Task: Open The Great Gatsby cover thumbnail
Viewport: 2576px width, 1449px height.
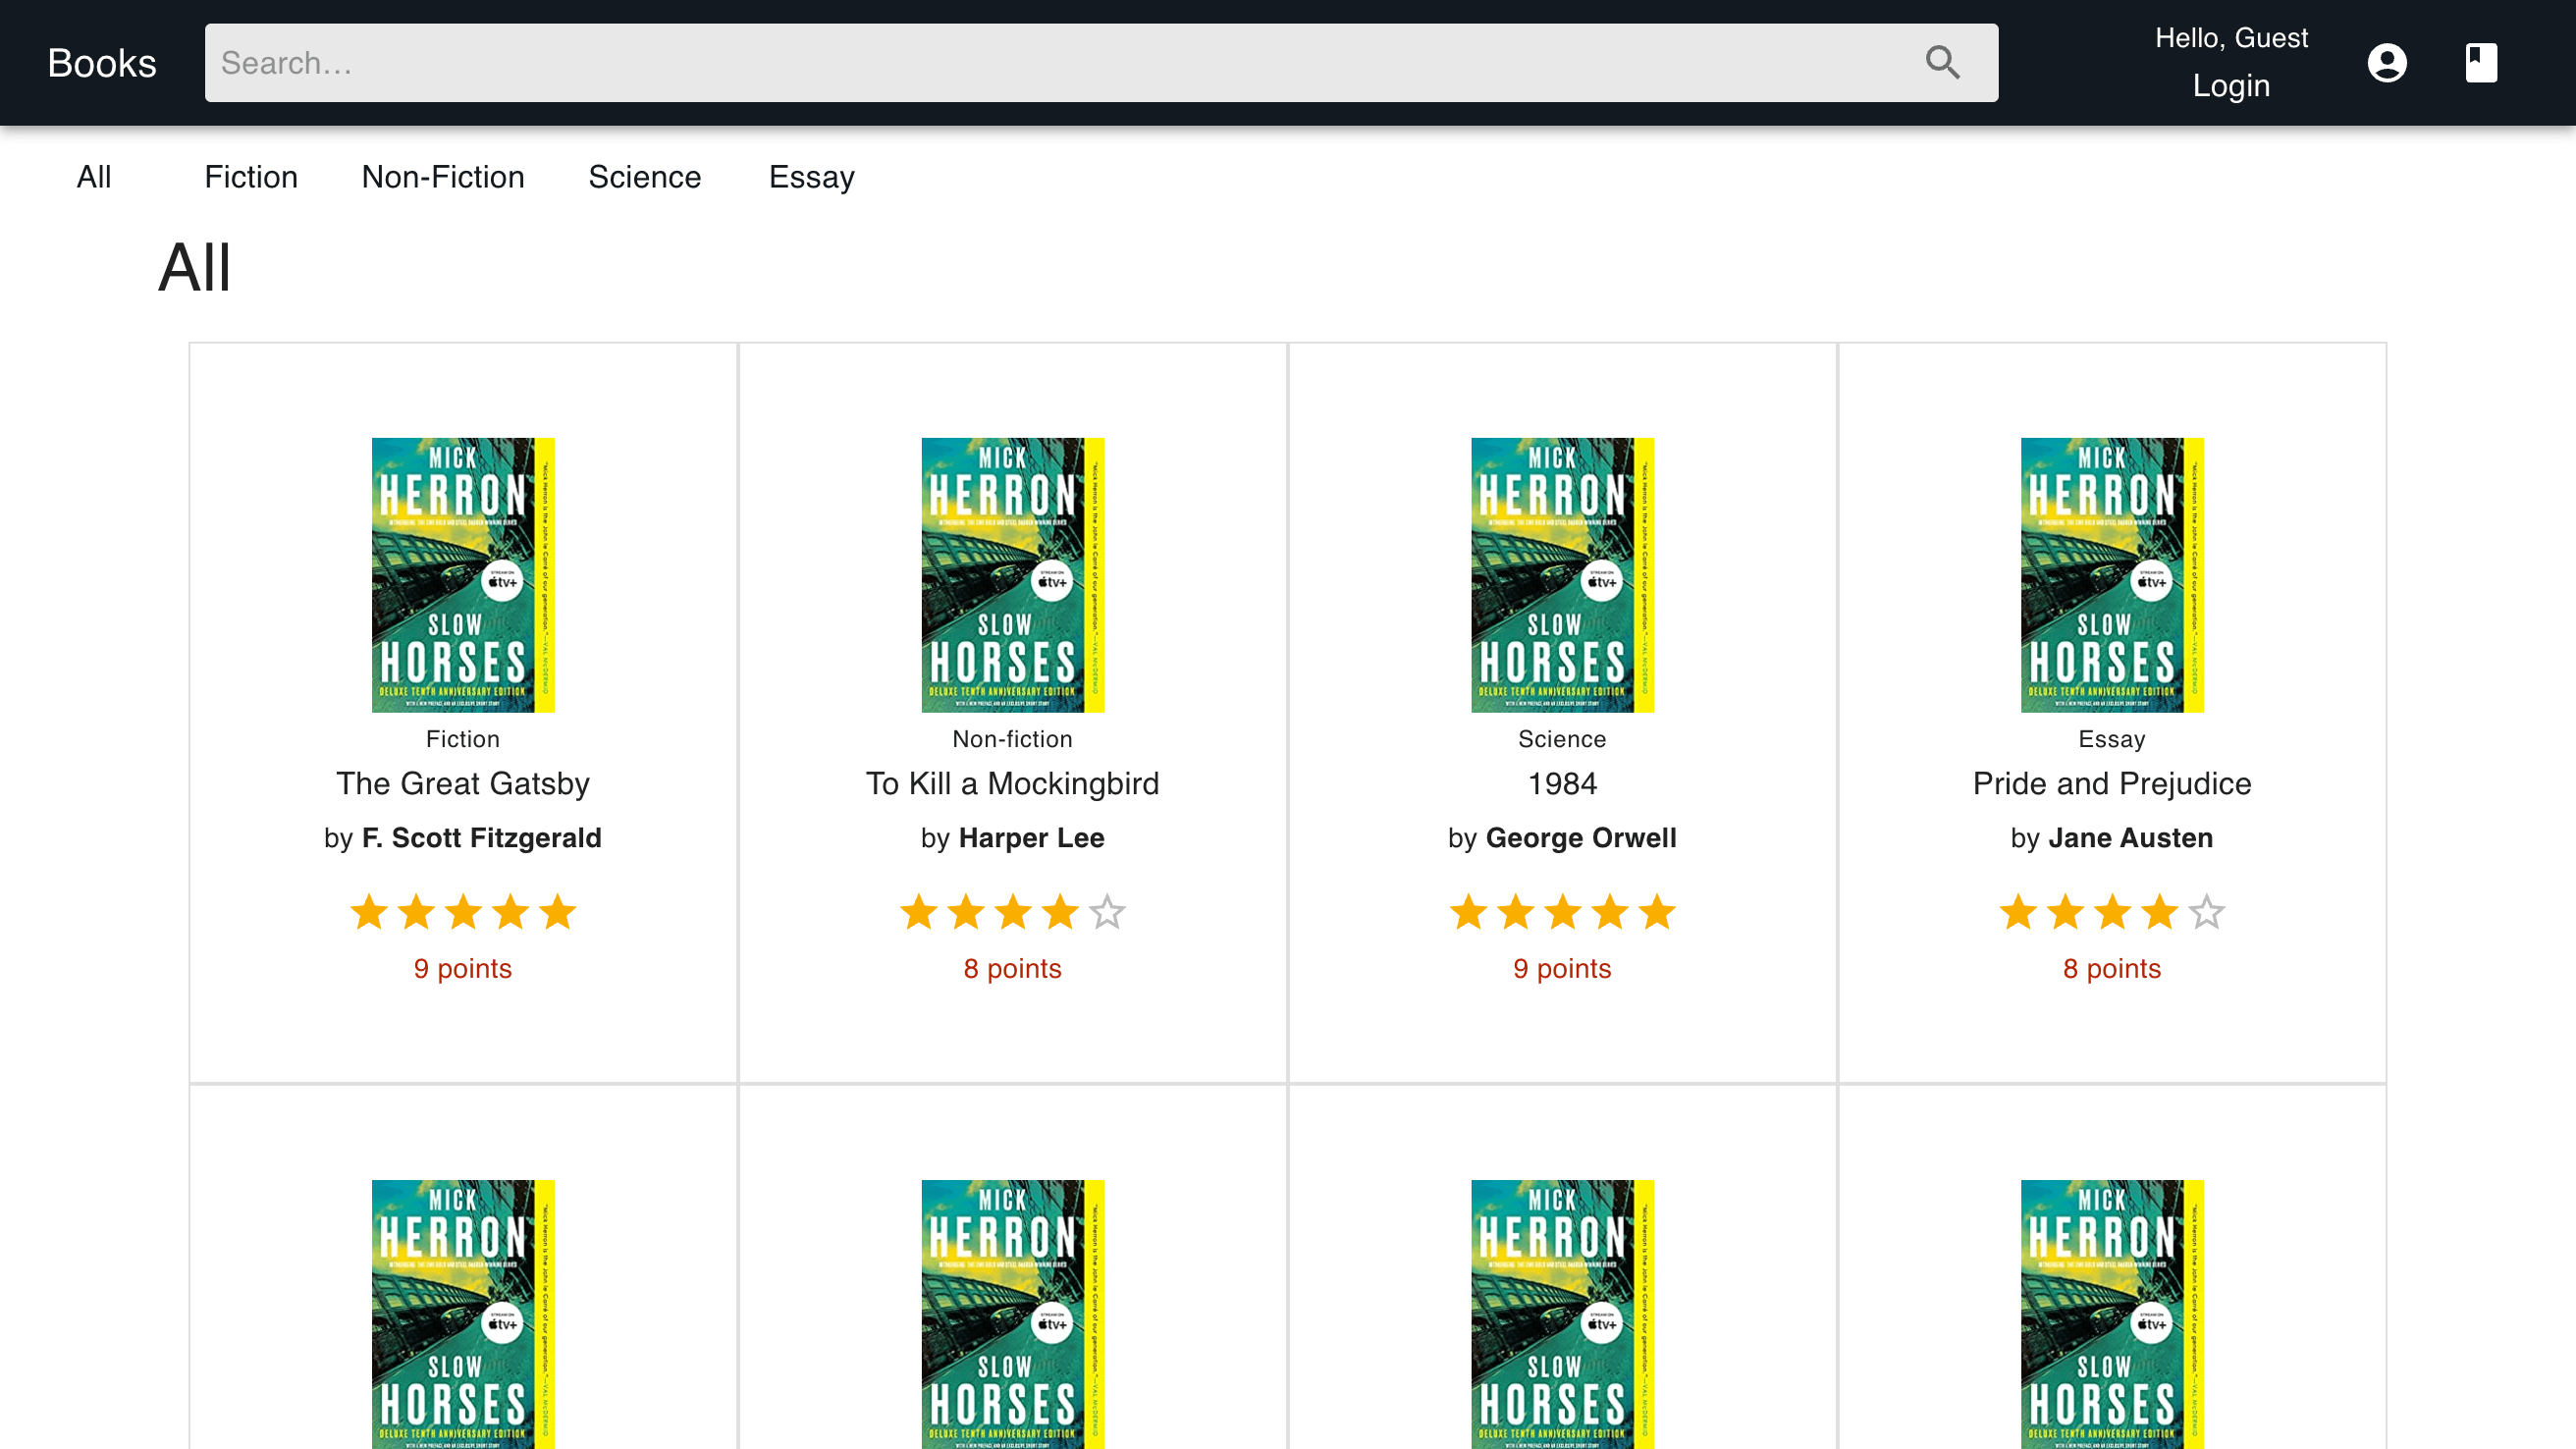Action: pyautogui.click(x=462, y=576)
